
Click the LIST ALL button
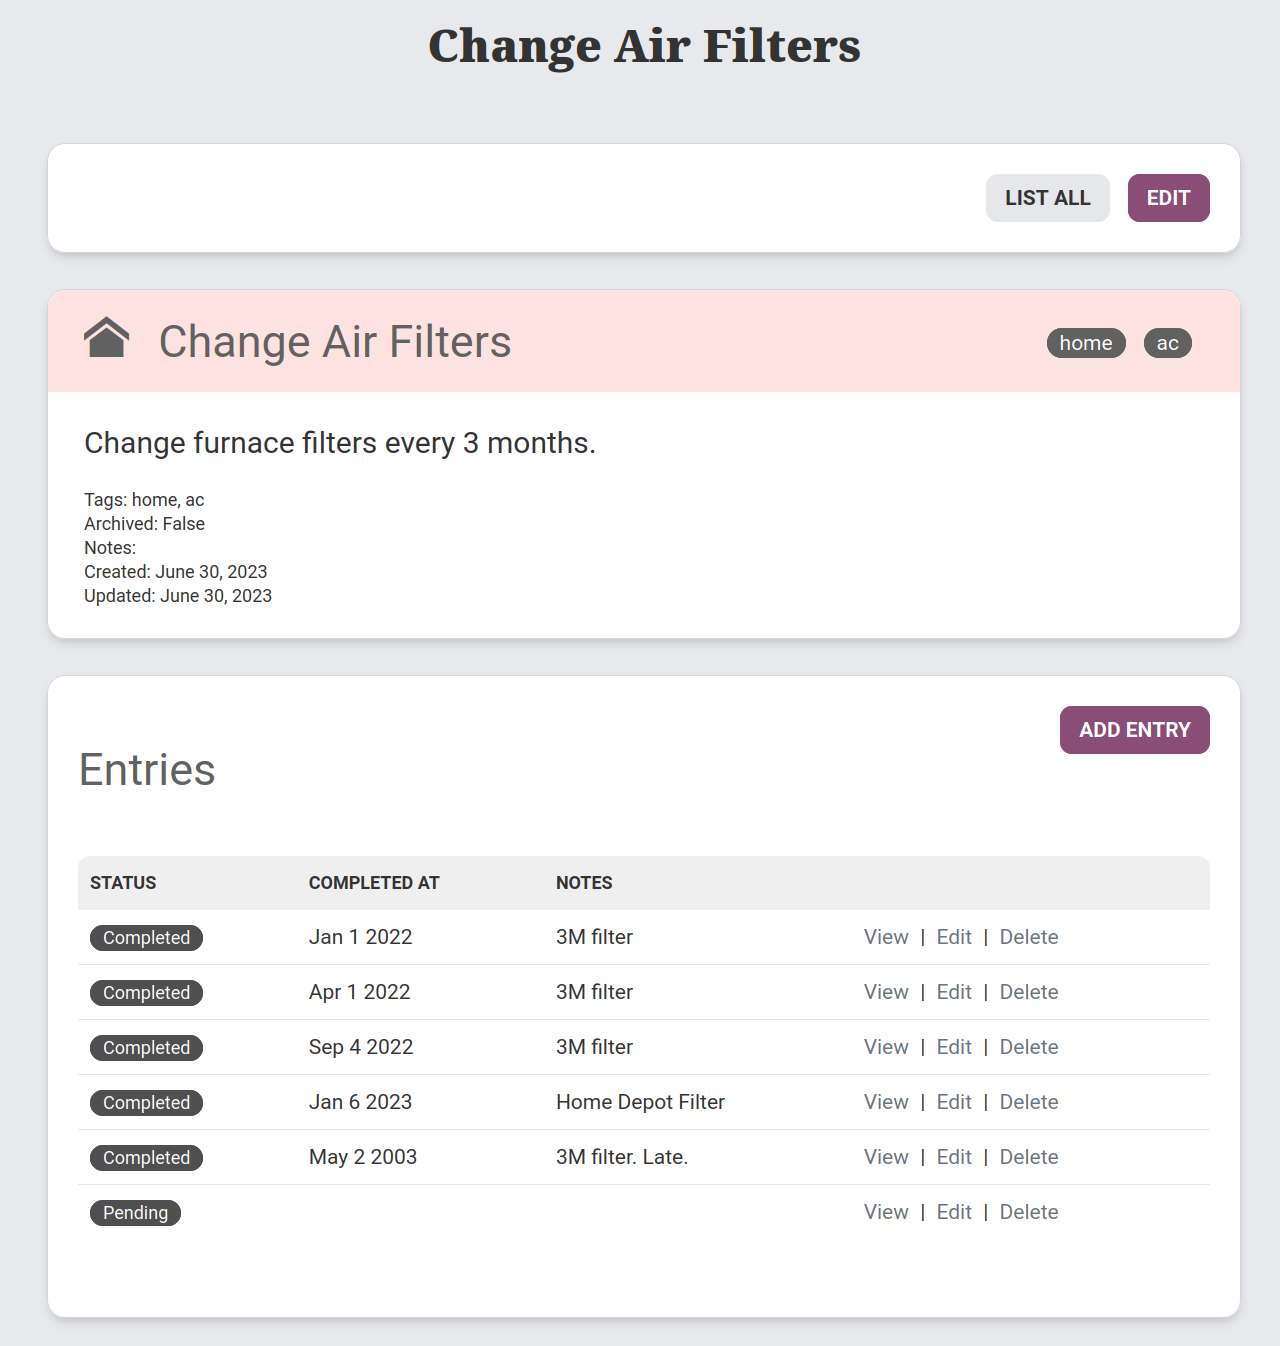[x=1047, y=198]
